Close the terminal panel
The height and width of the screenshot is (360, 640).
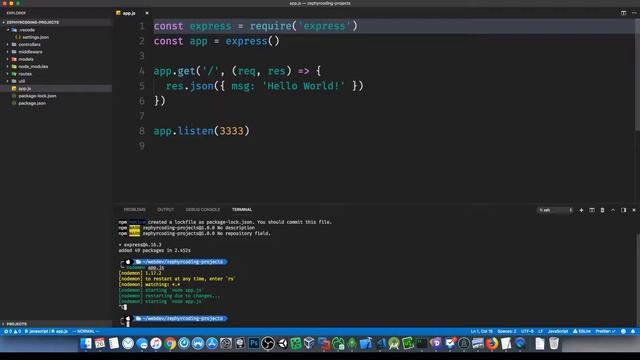[x=634, y=210]
